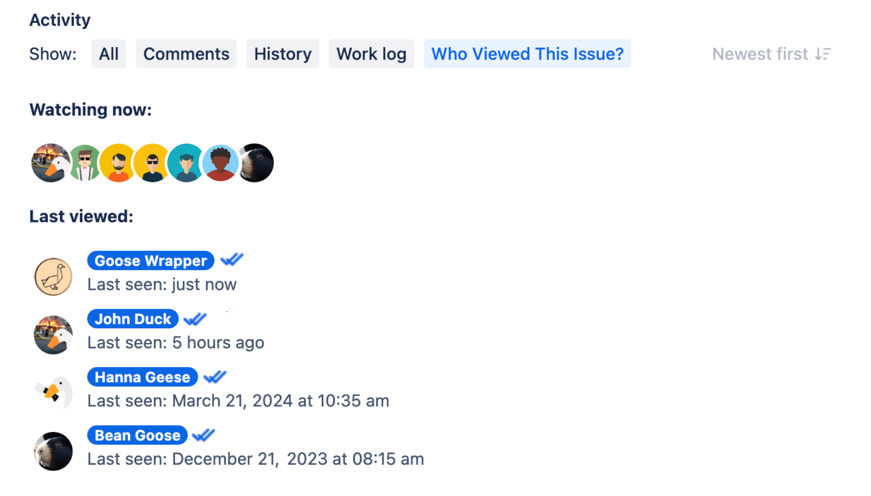The height and width of the screenshot is (496, 871).
Task: Switch to the Work log tab
Action: [x=371, y=54]
